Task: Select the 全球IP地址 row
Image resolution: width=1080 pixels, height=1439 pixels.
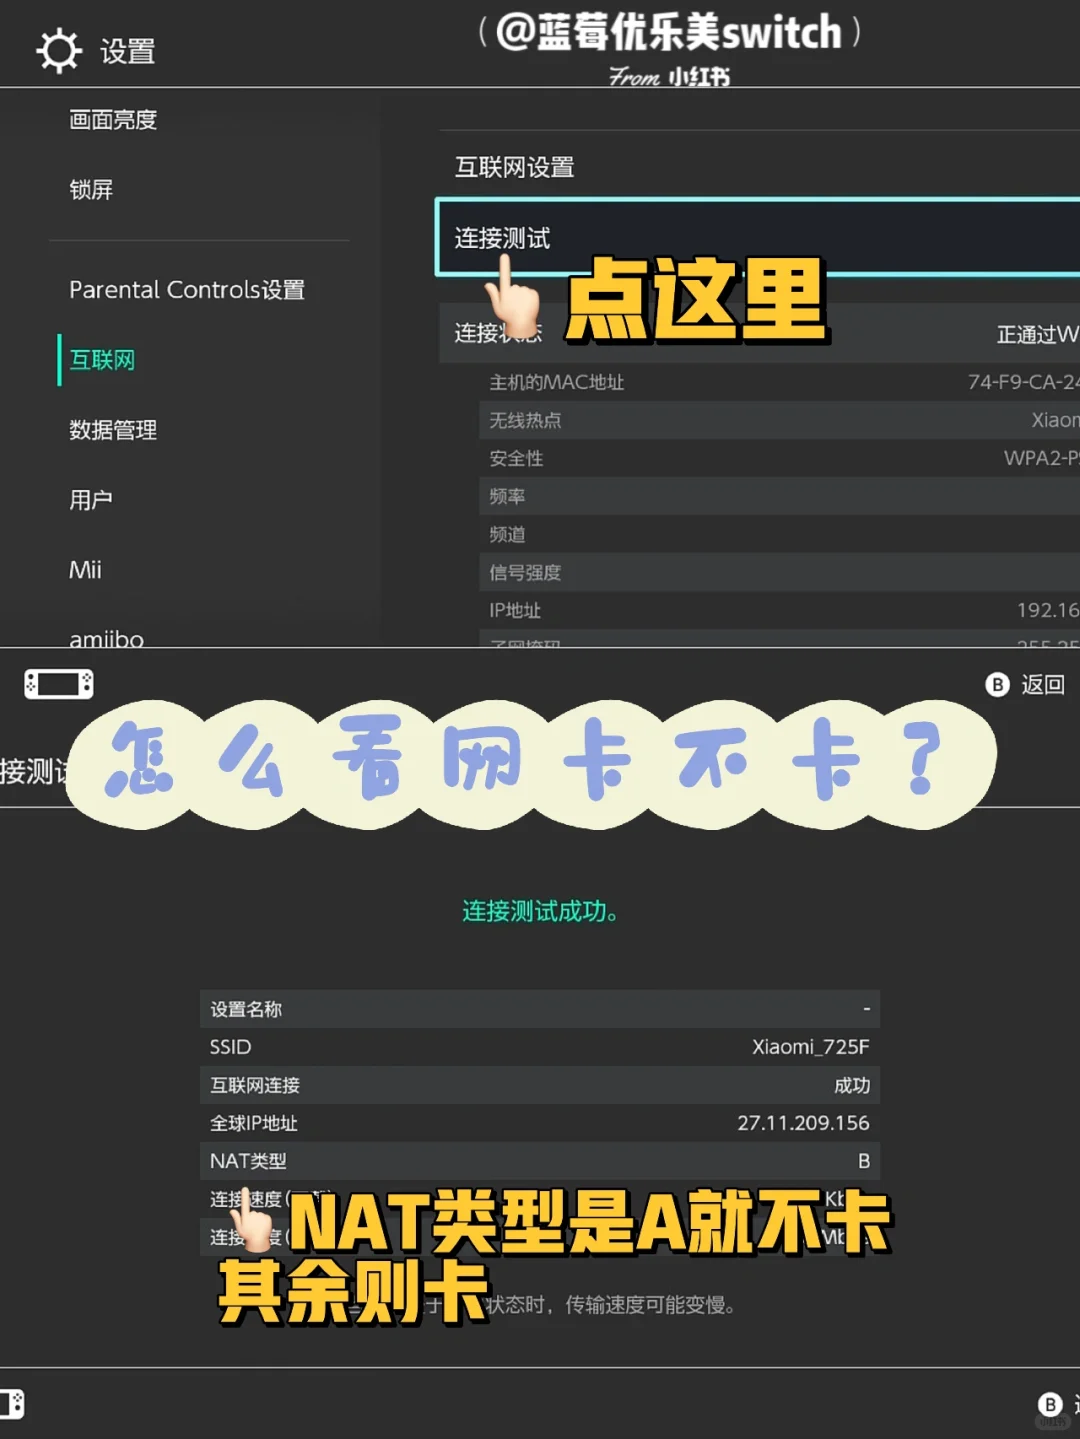Action: [x=540, y=1123]
